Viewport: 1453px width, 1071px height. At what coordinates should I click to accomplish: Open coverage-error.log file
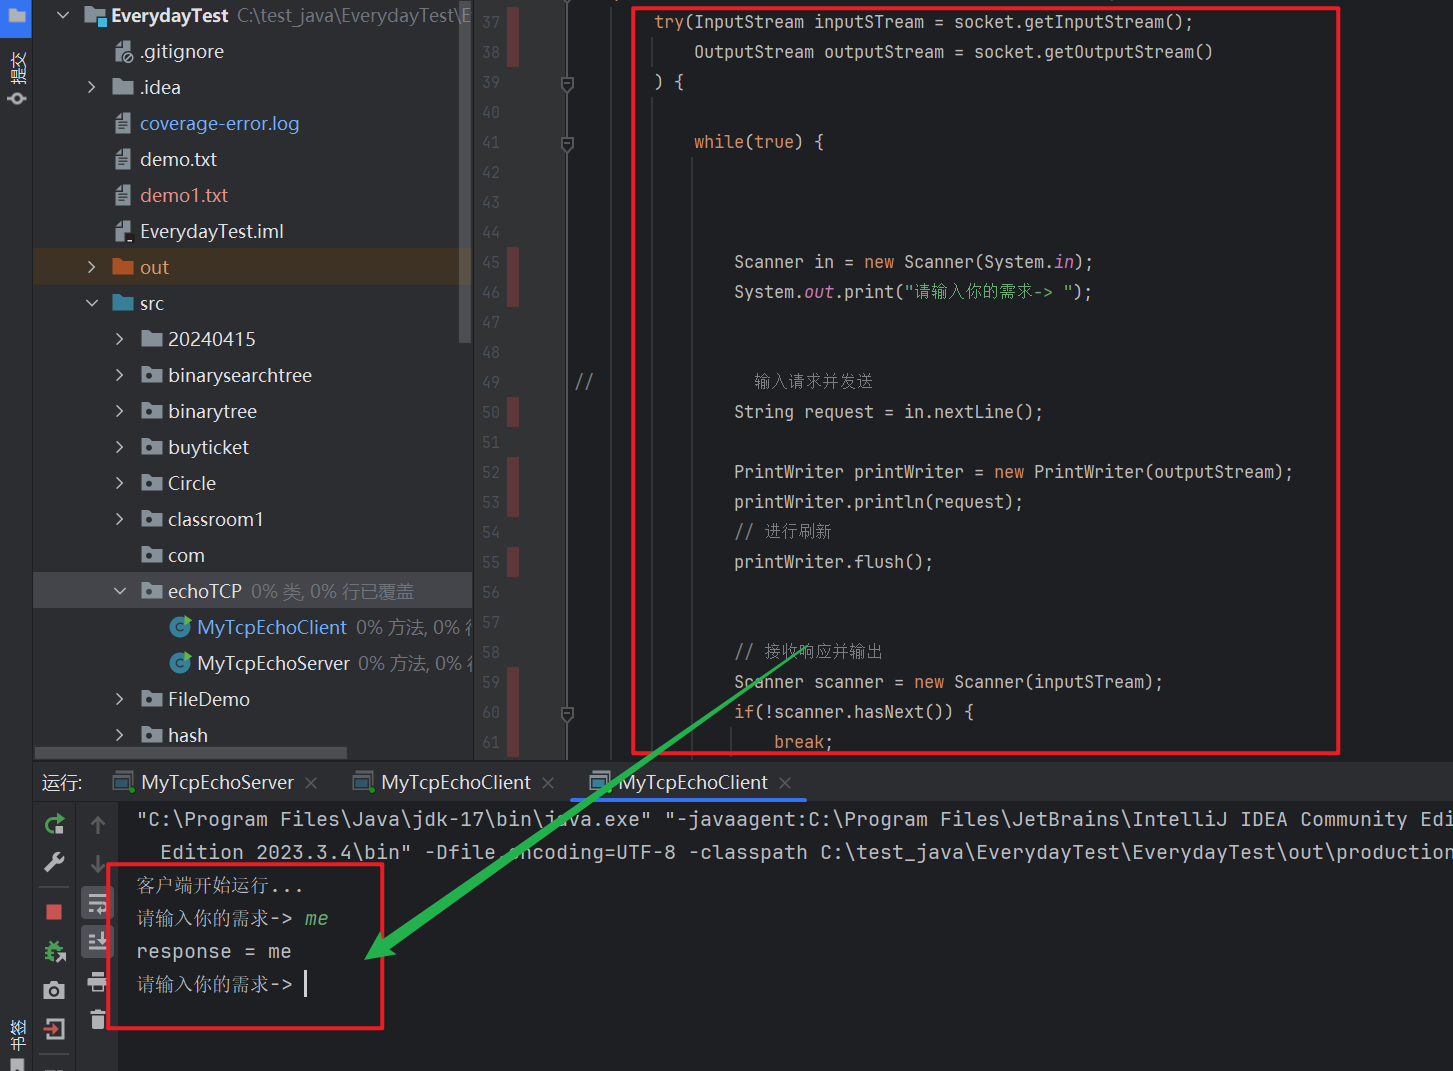tap(219, 123)
